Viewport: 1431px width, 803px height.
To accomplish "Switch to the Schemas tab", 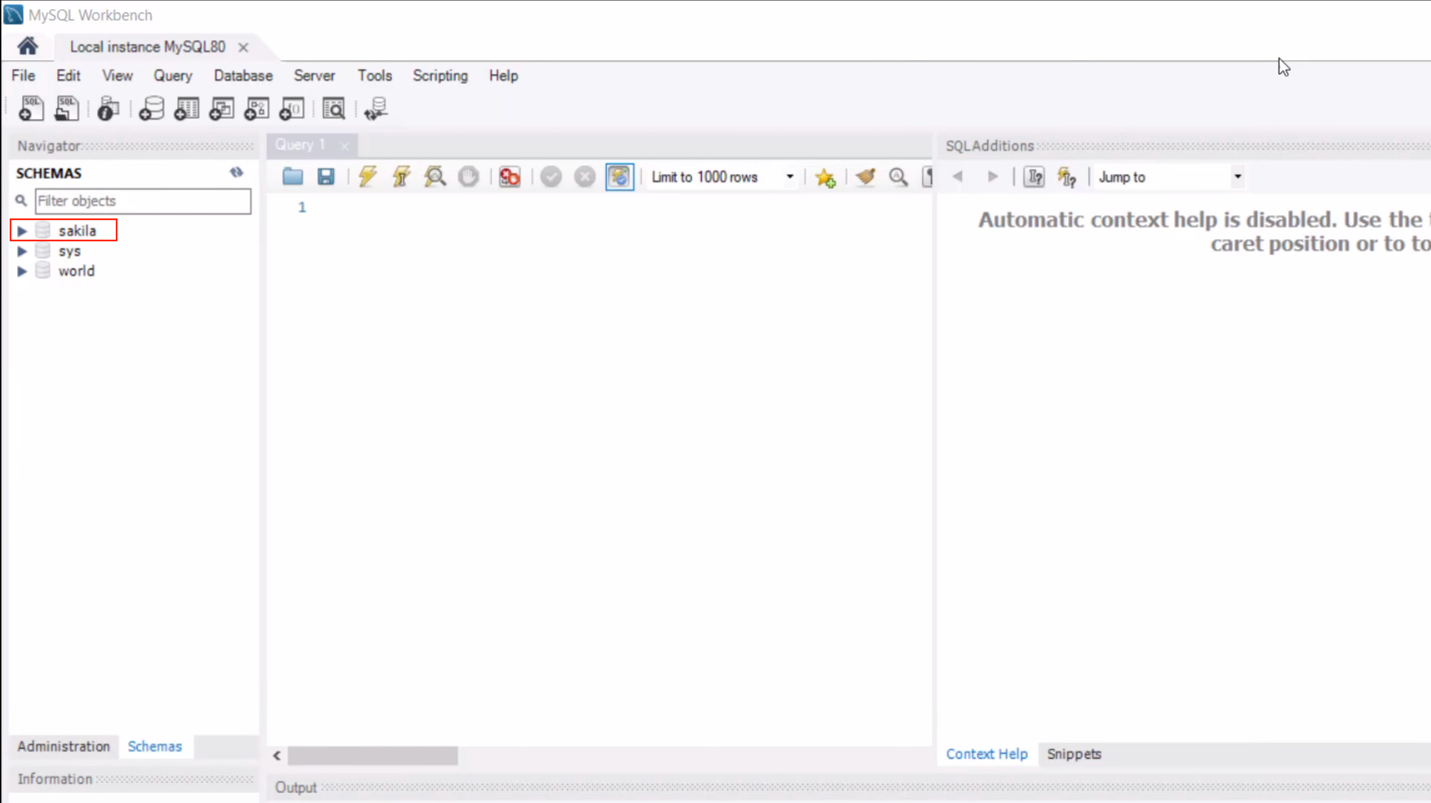I will coord(155,746).
